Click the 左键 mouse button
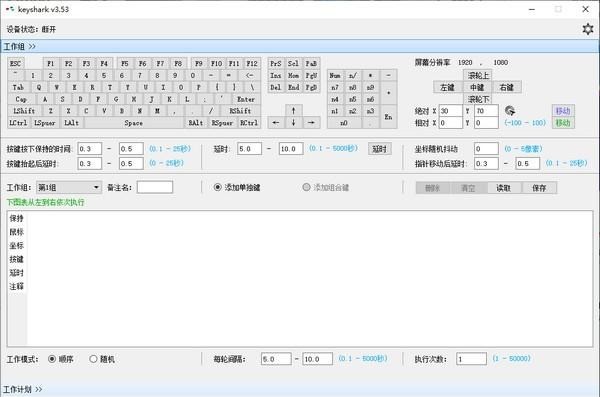Viewport: 600px width, 397px height. pyautogui.click(x=447, y=87)
